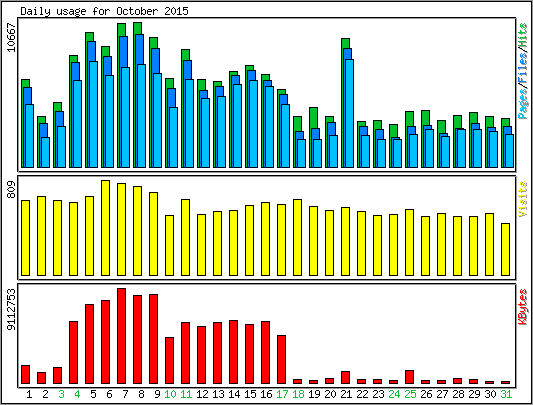Click the blue 'Files' legend label
This screenshot has width=533, height=405.
point(523,68)
